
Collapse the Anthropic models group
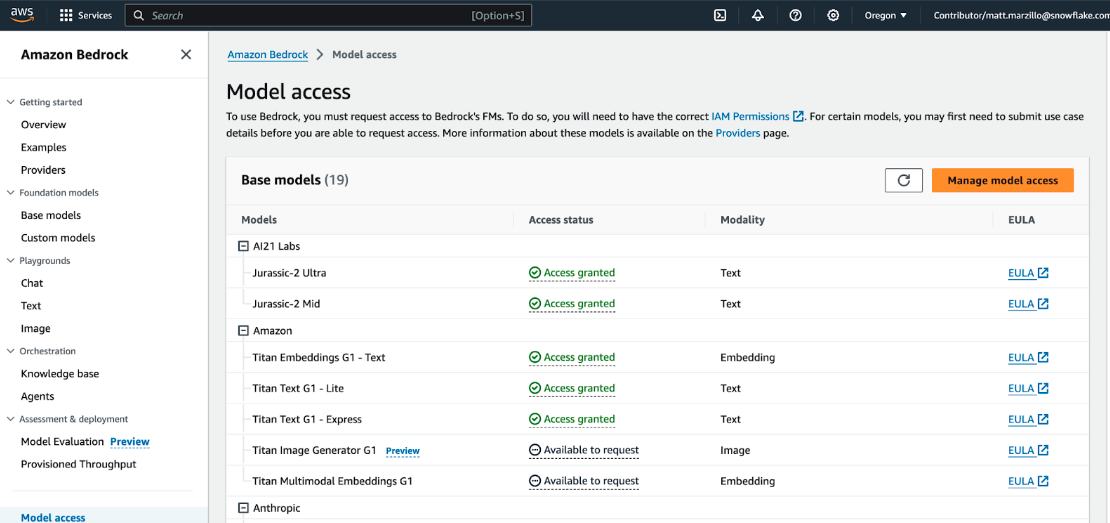click(x=243, y=508)
